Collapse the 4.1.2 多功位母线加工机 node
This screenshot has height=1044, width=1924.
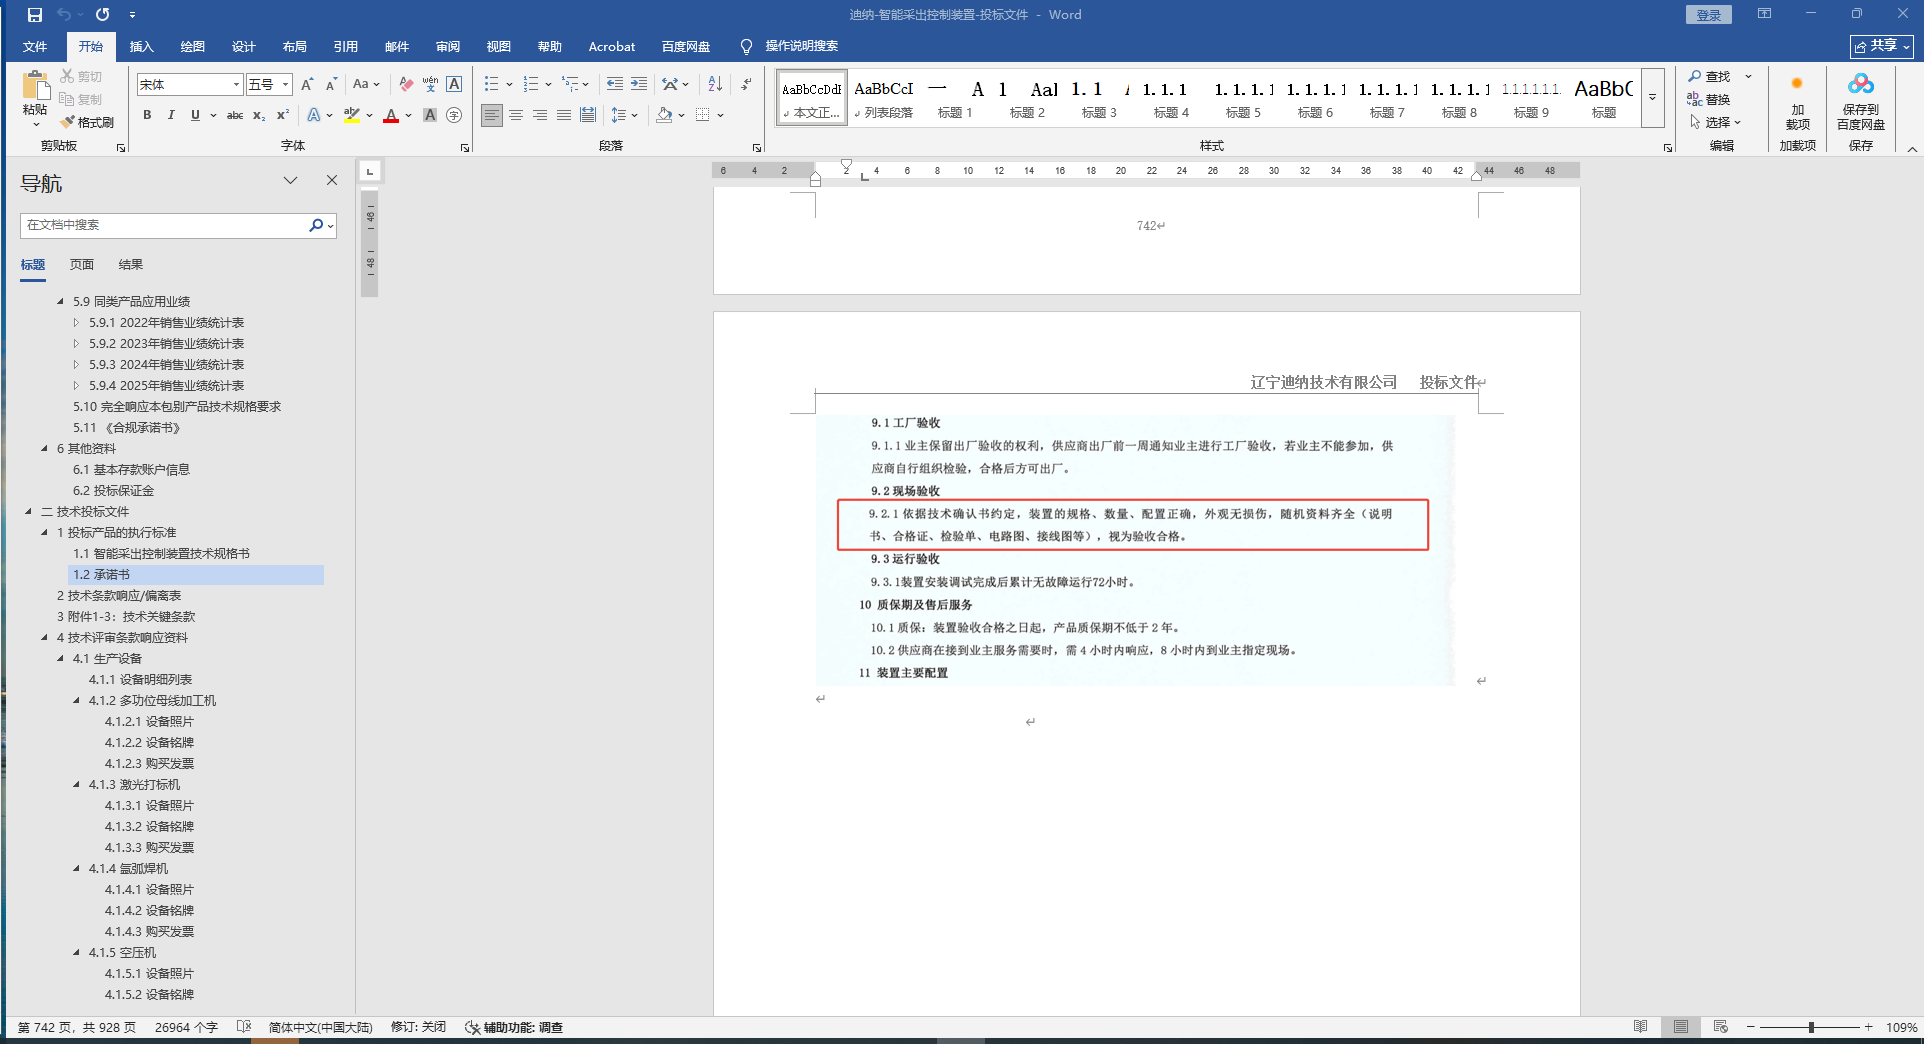click(76, 700)
